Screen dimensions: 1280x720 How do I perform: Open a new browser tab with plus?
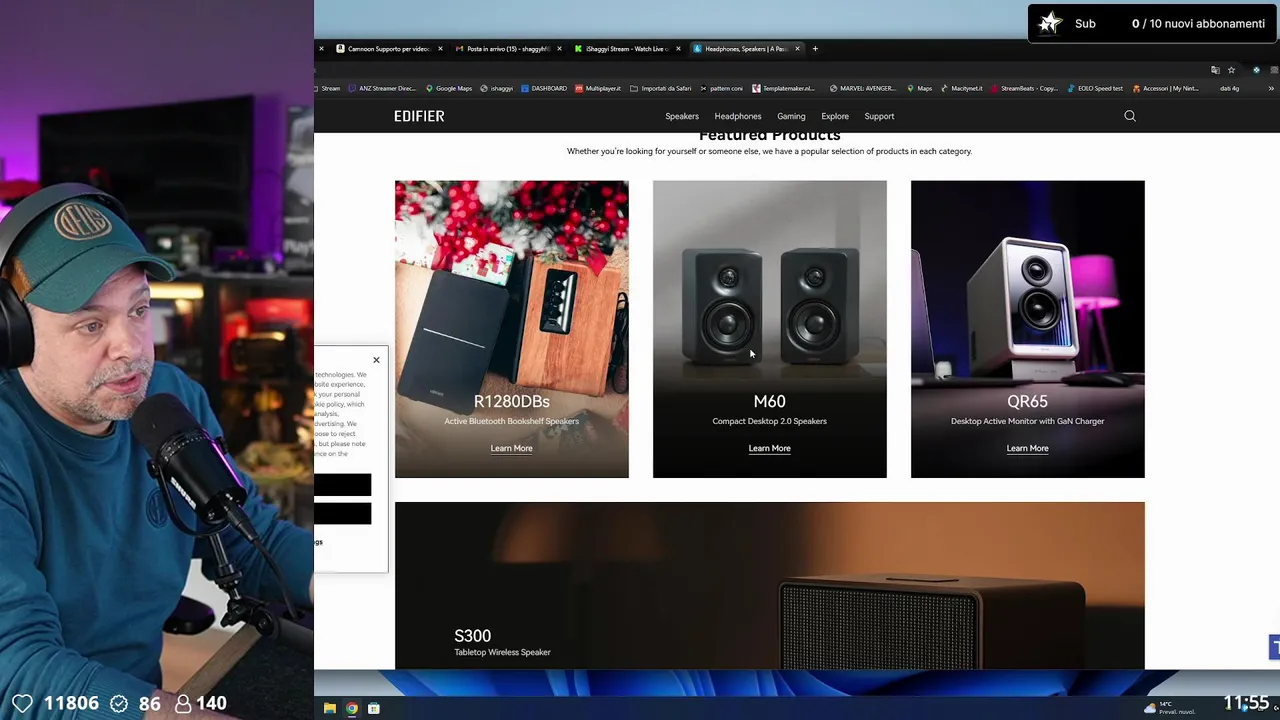(x=815, y=49)
